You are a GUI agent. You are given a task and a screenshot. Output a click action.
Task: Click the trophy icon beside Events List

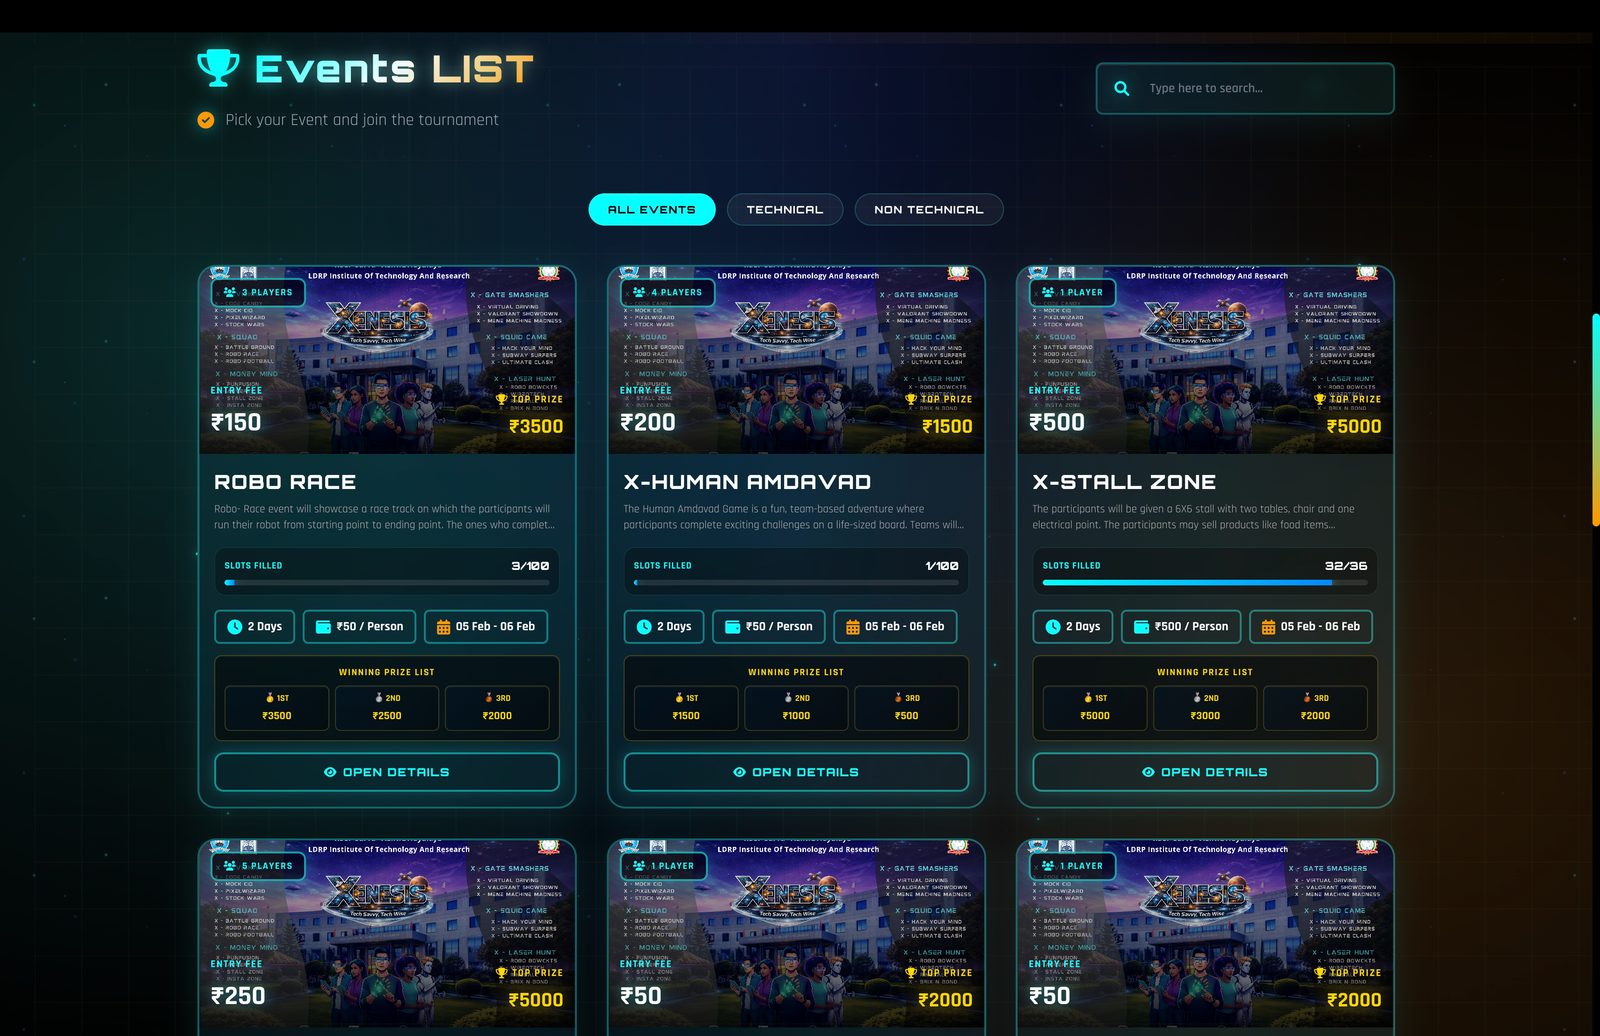click(x=218, y=68)
